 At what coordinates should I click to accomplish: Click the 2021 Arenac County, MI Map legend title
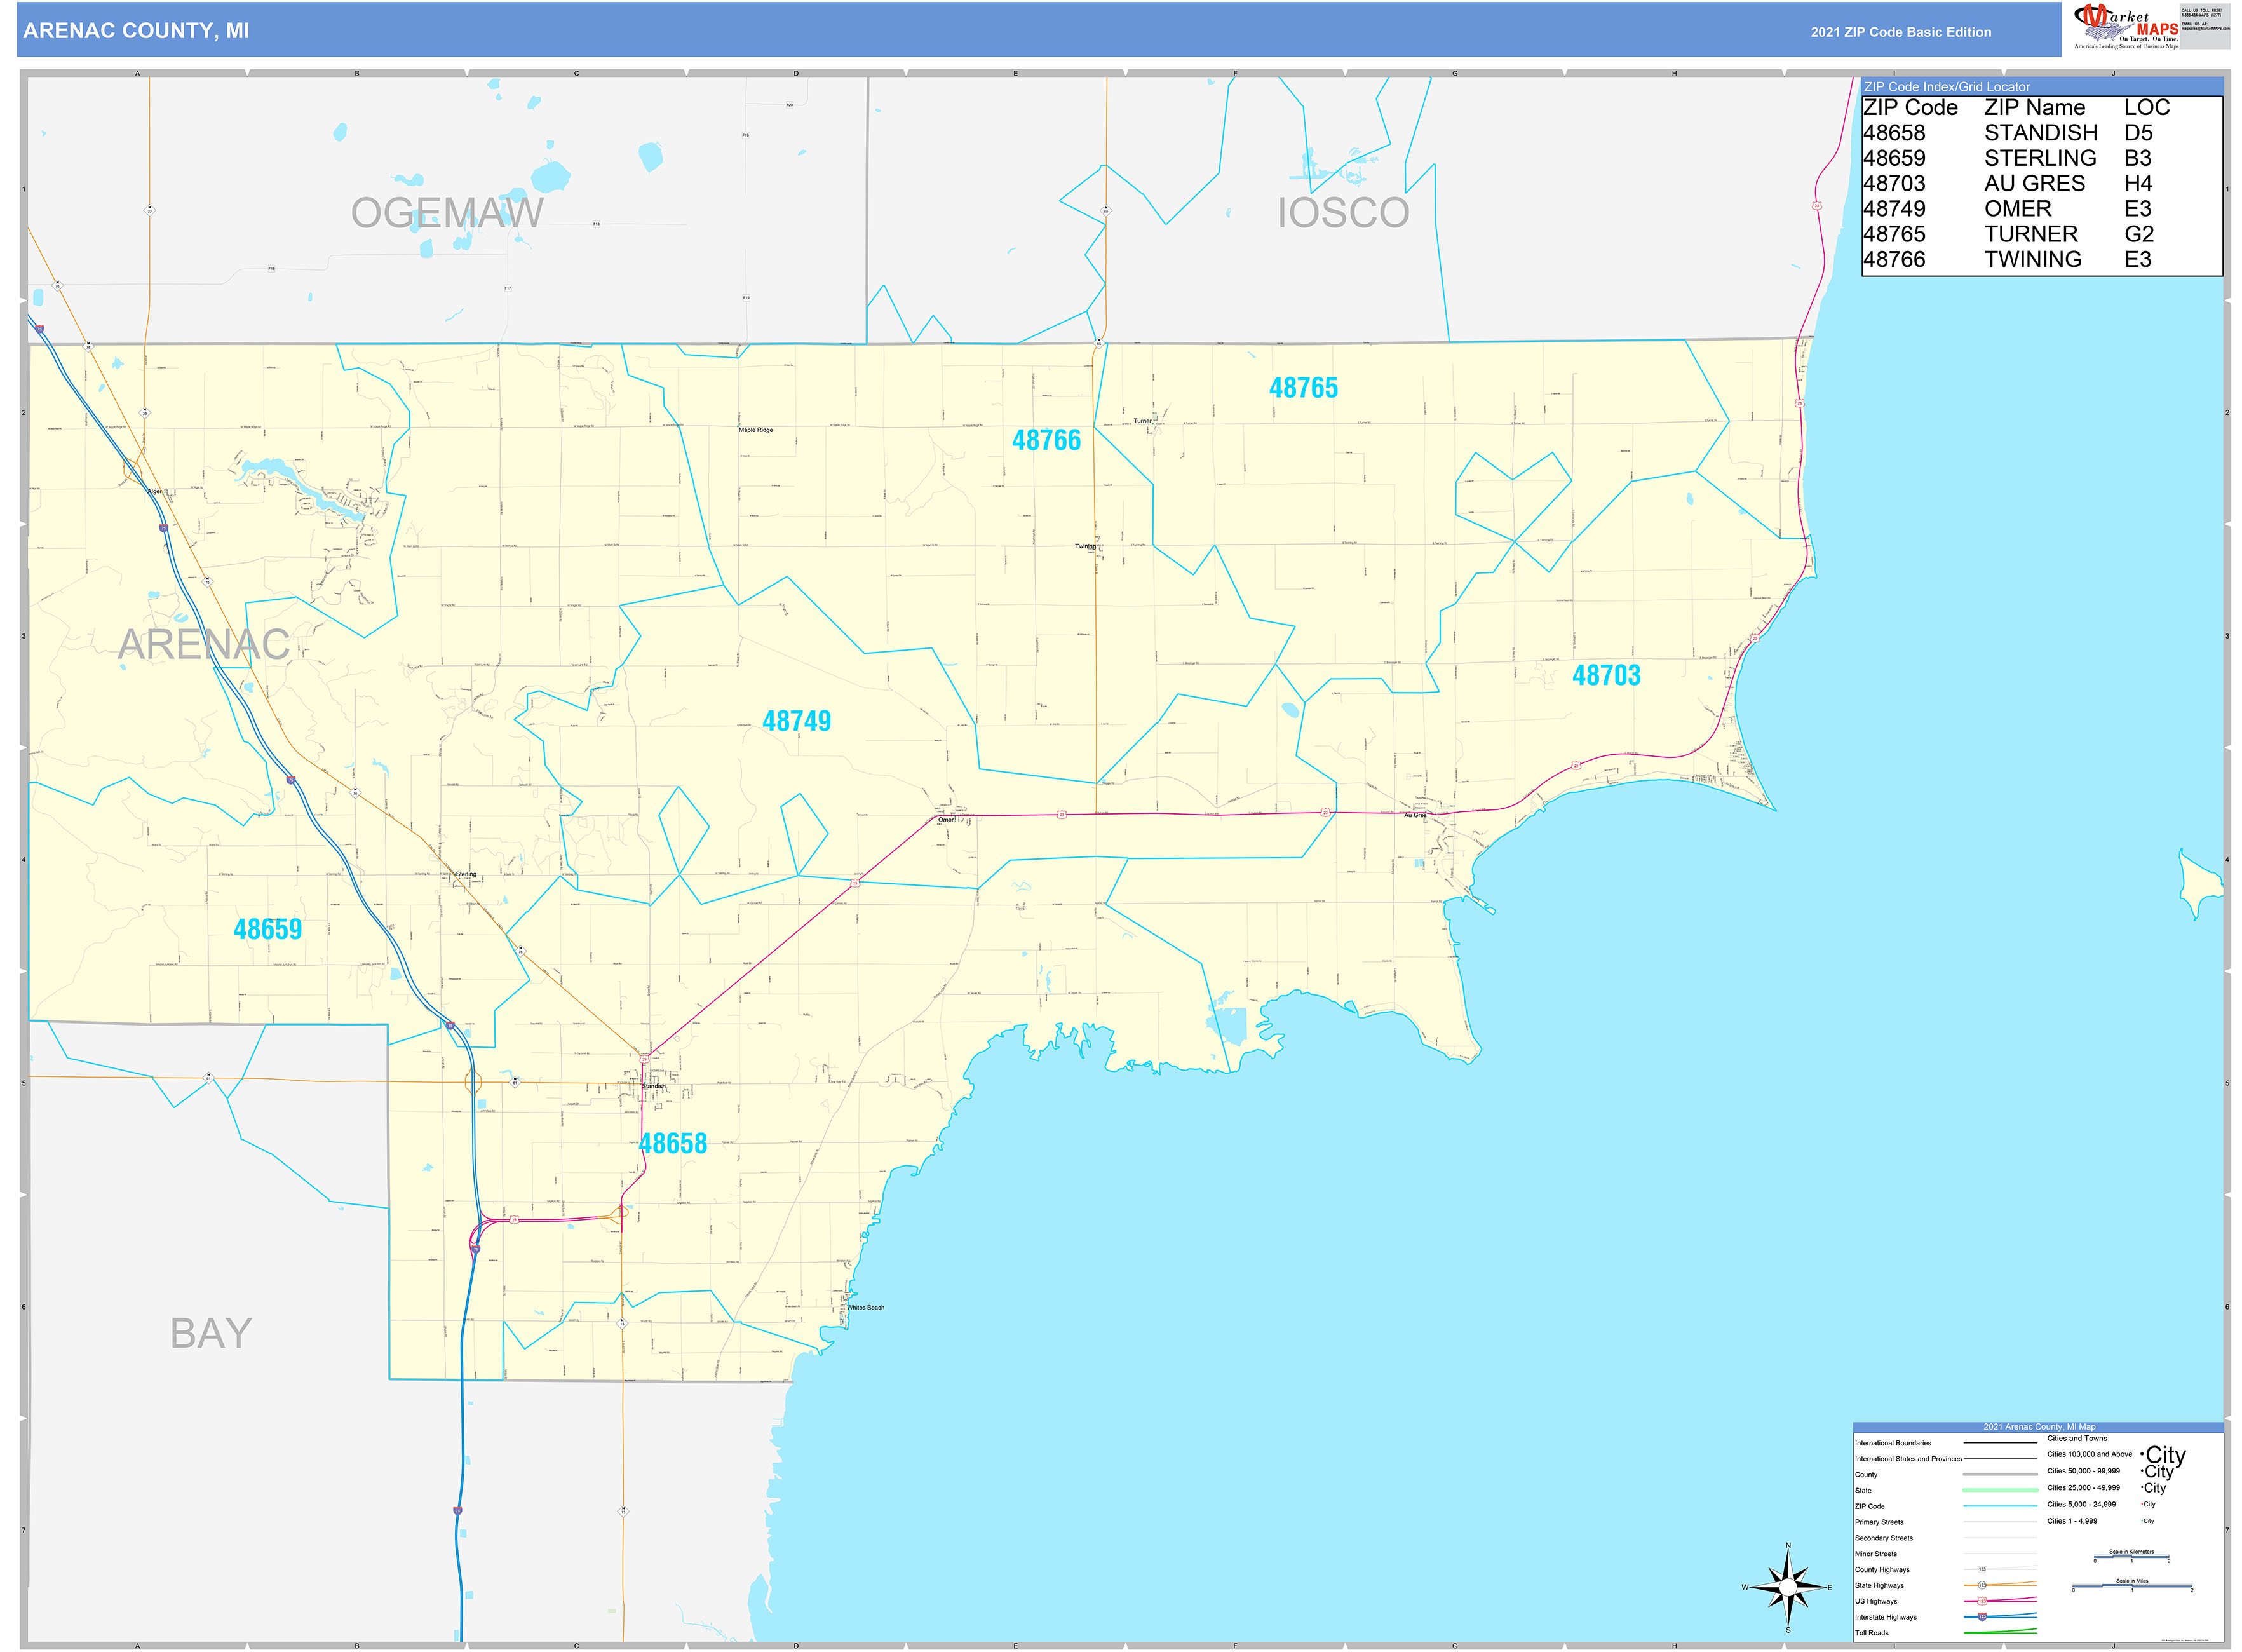click(2040, 1427)
